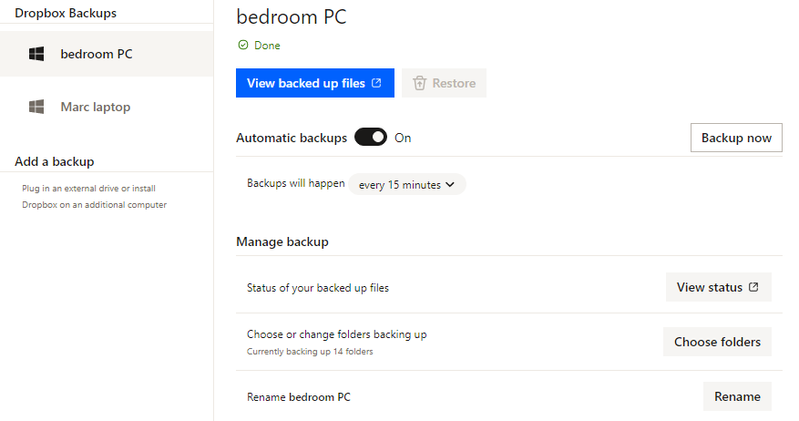799x421 pixels.
Task: Select the Marc laptop backup in sidebar
Action: 95,107
